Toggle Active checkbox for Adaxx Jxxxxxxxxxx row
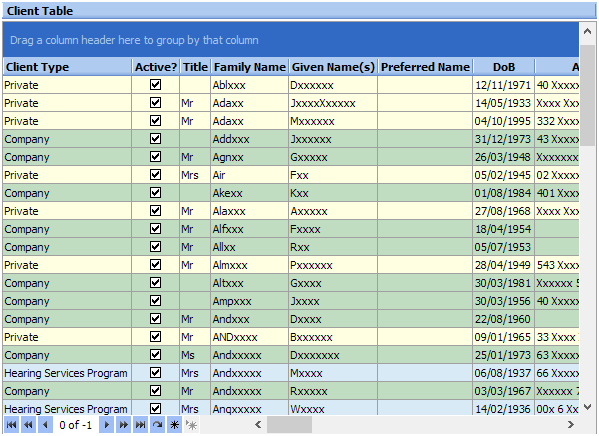This screenshot has height=436, width=599. click(155, 102)
